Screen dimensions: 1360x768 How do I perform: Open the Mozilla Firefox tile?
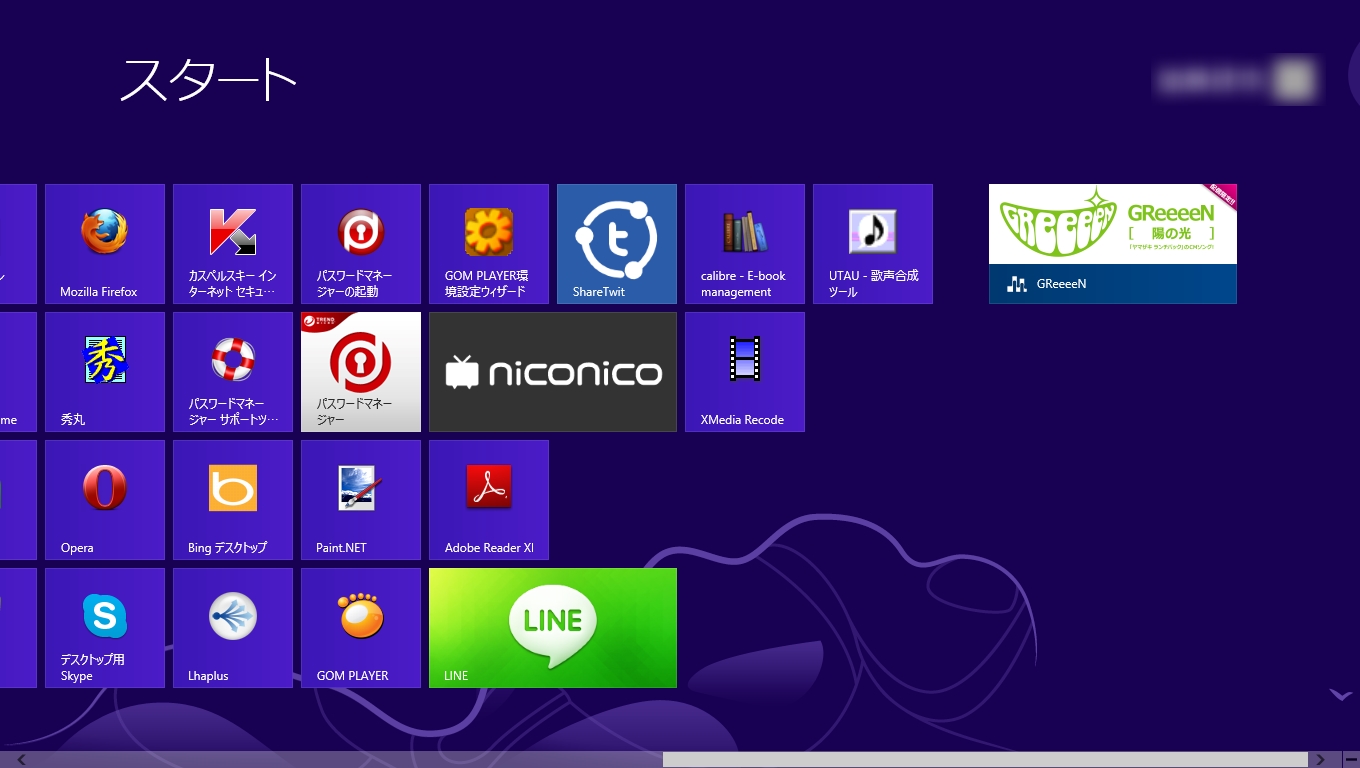(105, 244)
